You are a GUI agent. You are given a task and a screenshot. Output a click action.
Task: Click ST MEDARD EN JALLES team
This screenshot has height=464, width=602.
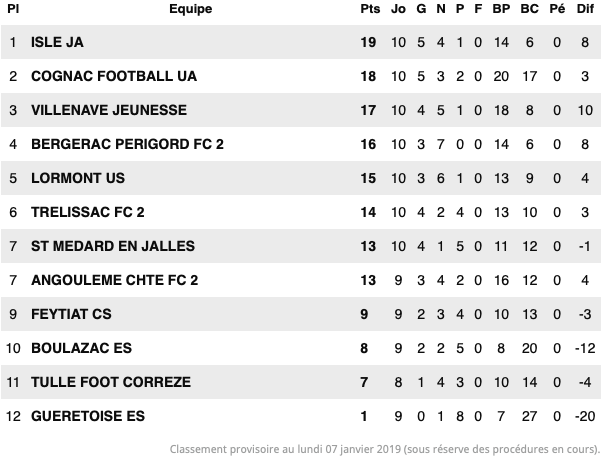point(113,246)
